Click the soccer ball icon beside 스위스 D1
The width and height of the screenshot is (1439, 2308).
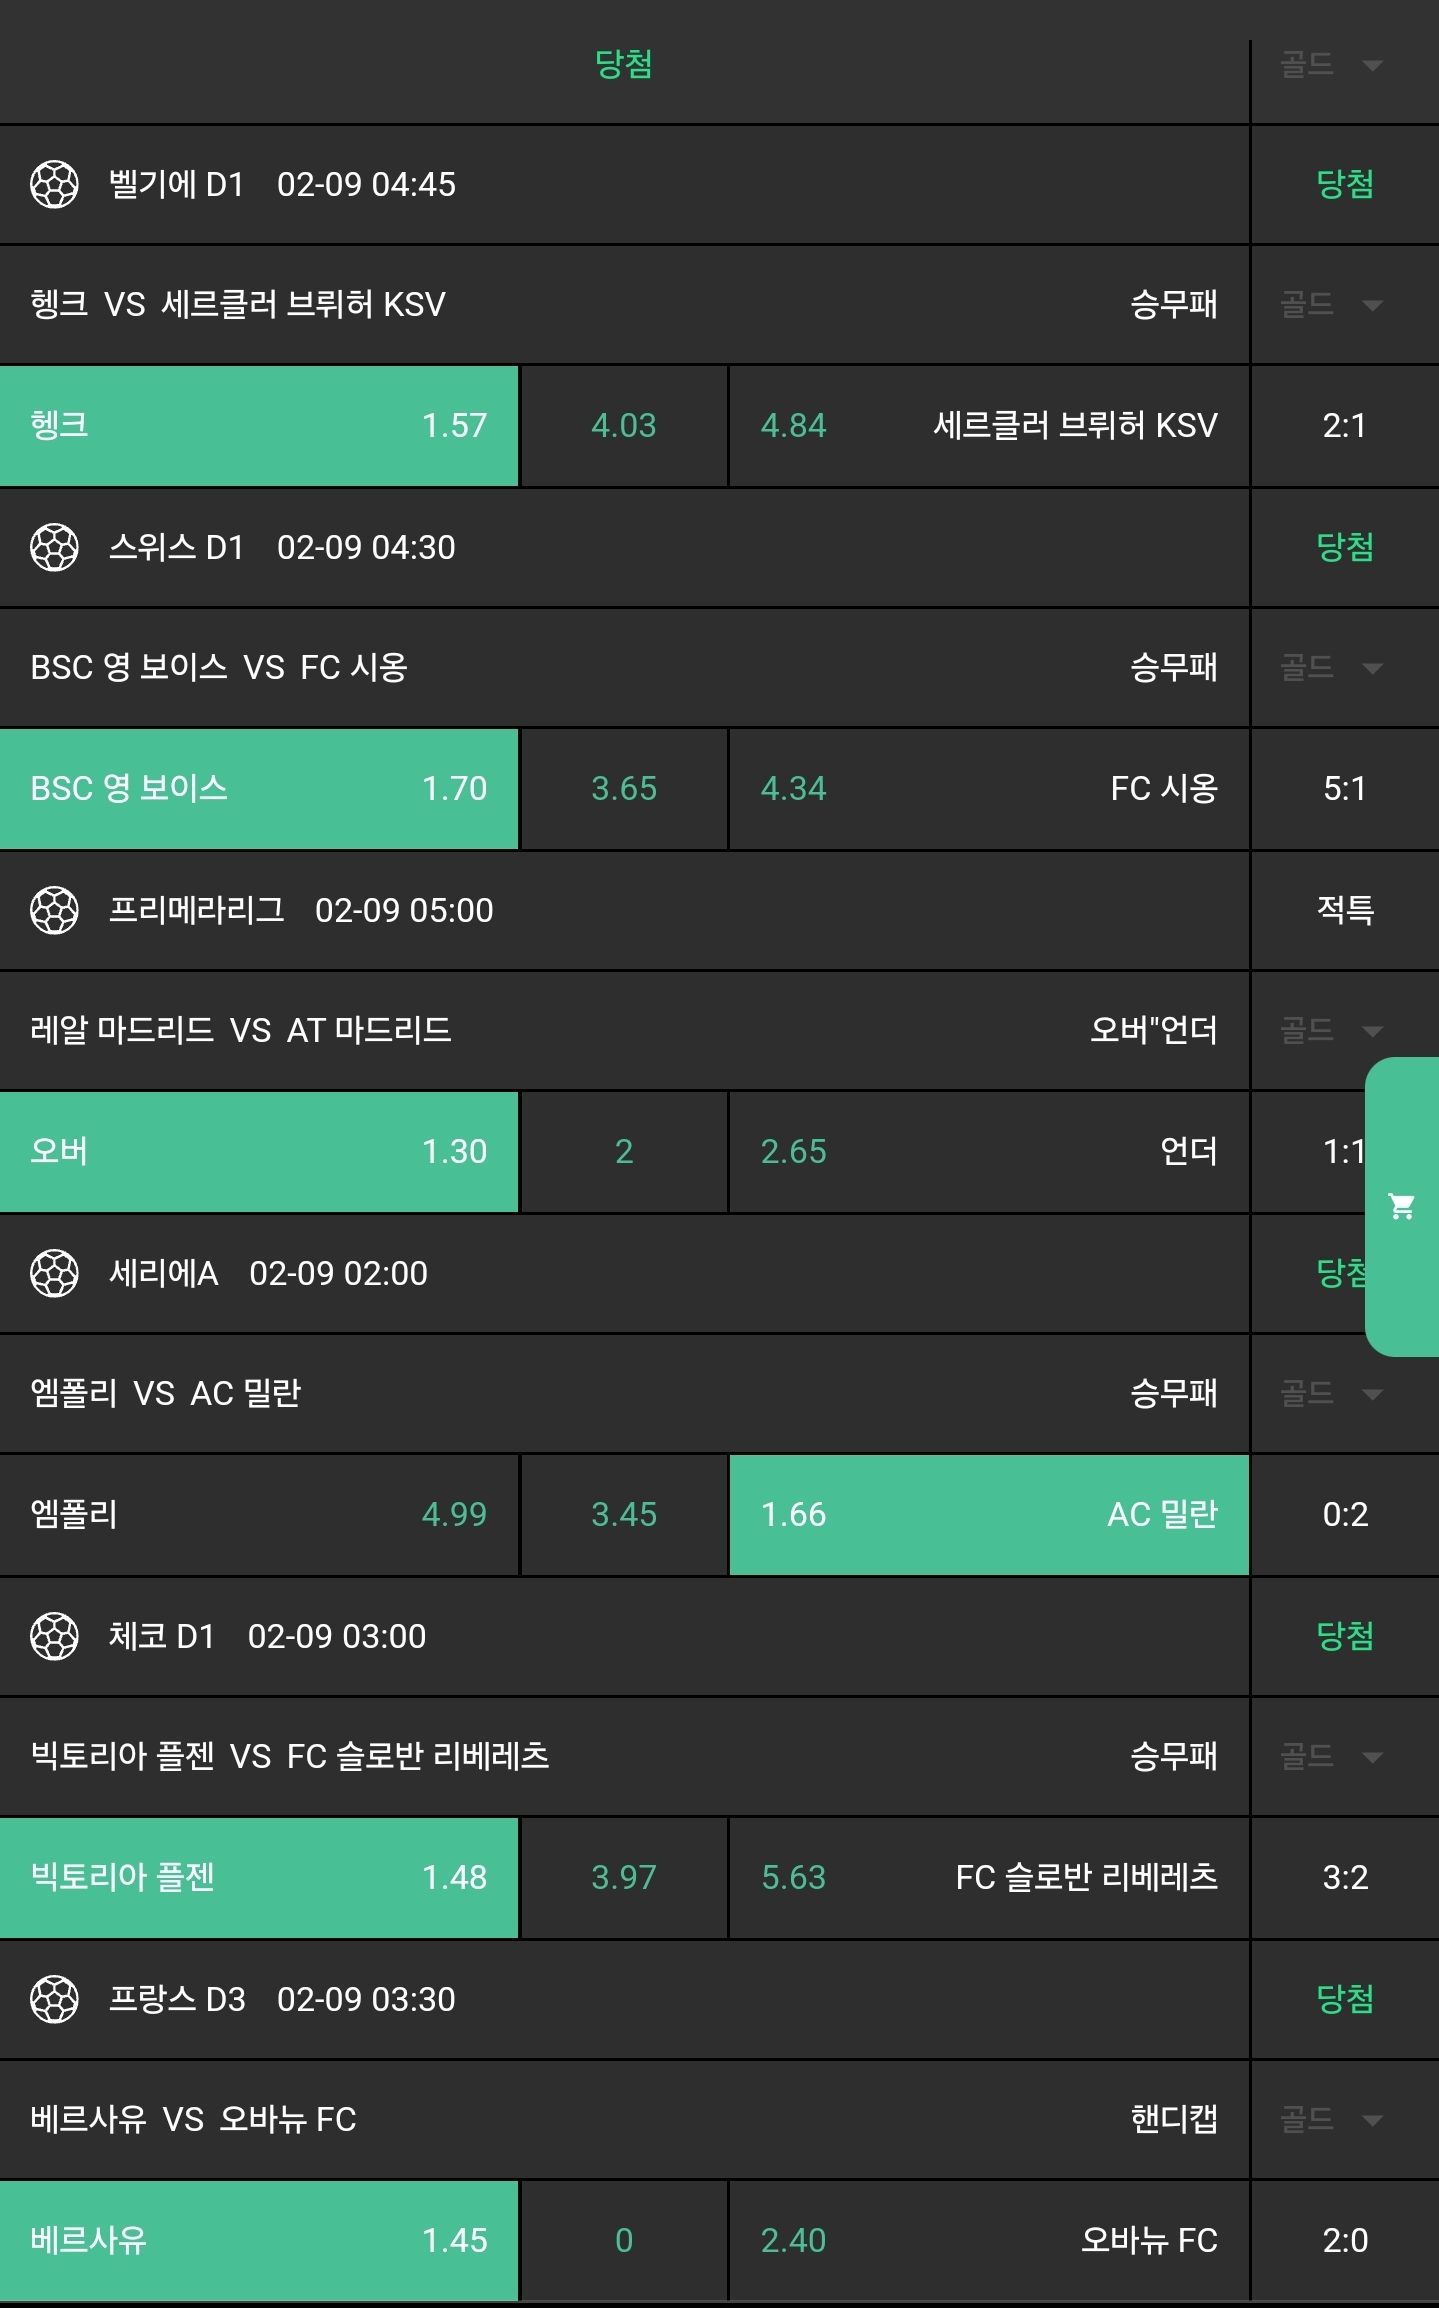(54, 548)
